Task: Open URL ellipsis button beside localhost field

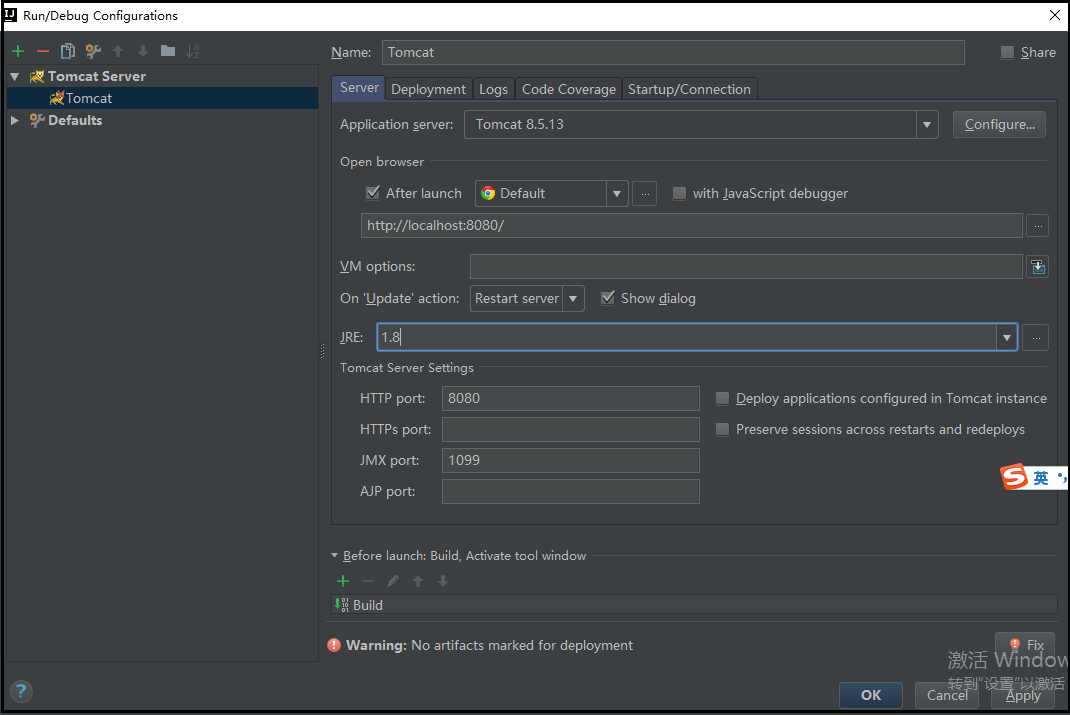Action: 1037,226
